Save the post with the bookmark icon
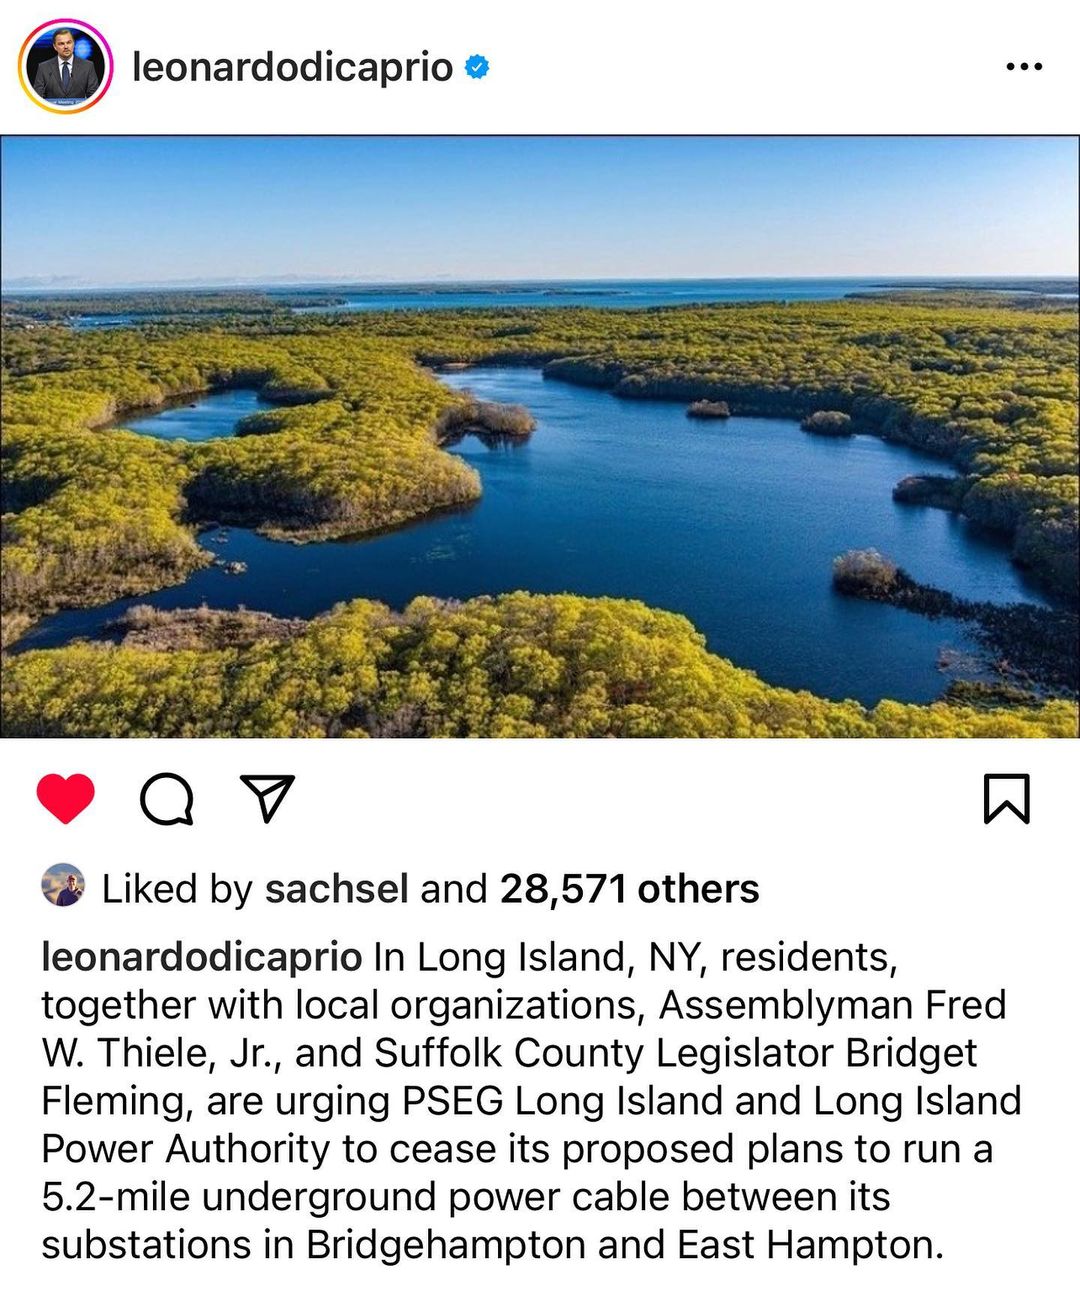Screen dimensions: 1080x1307 [x=1006, y=799]
